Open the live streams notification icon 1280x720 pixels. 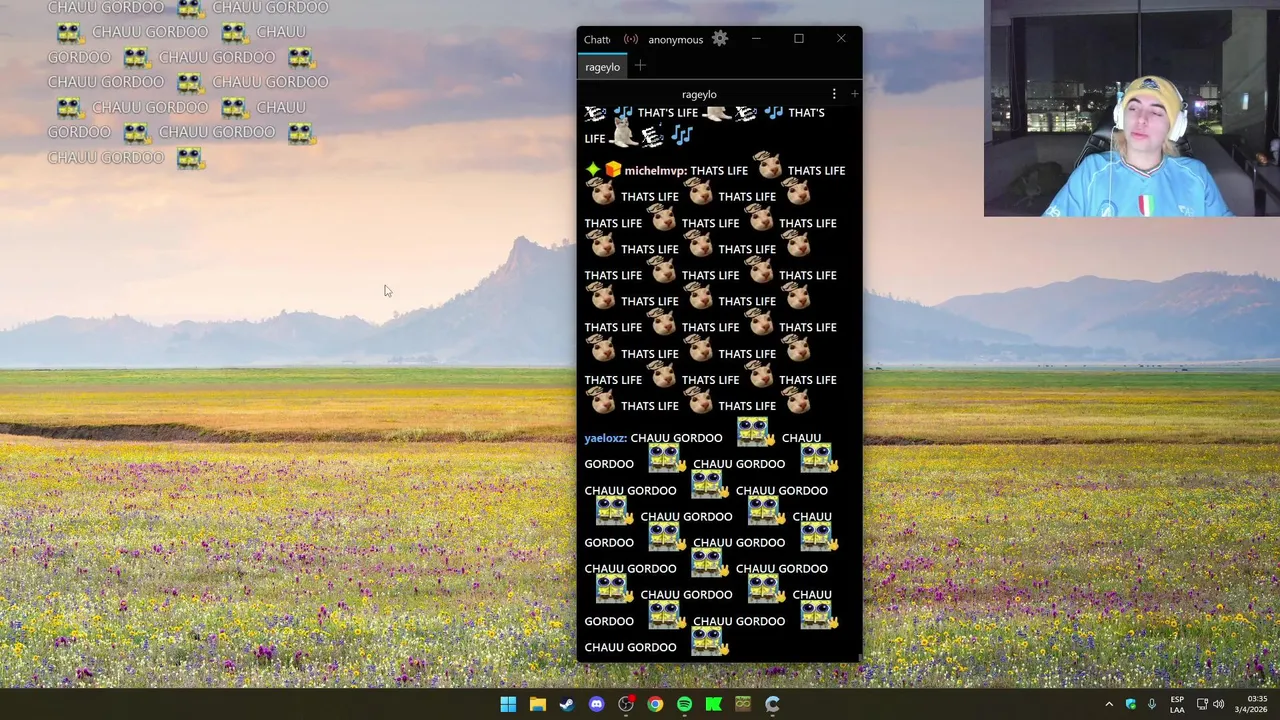(x=630, y=39)
